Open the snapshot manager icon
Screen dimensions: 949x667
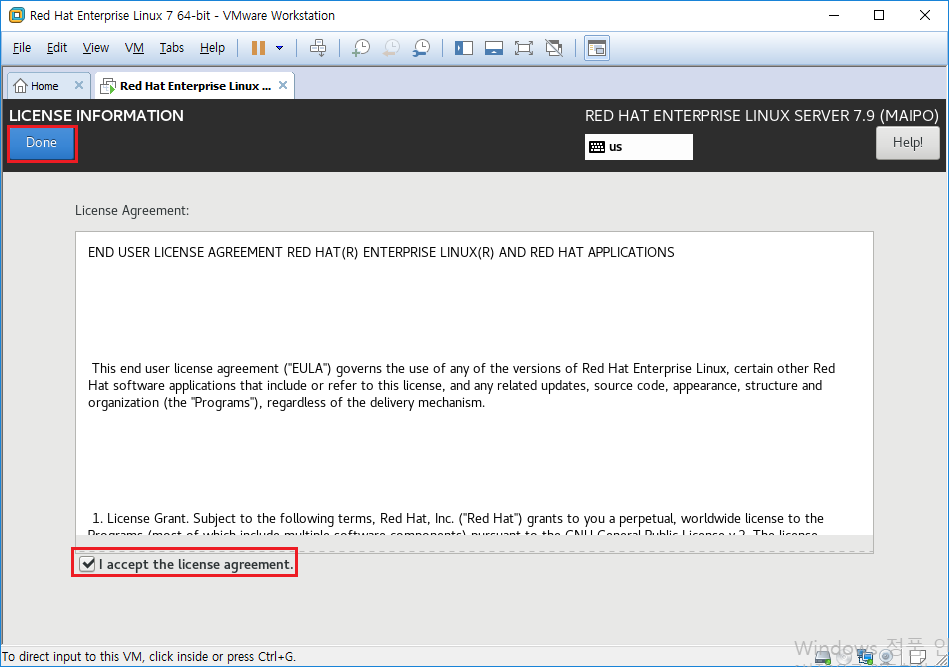tap(421, 48)
